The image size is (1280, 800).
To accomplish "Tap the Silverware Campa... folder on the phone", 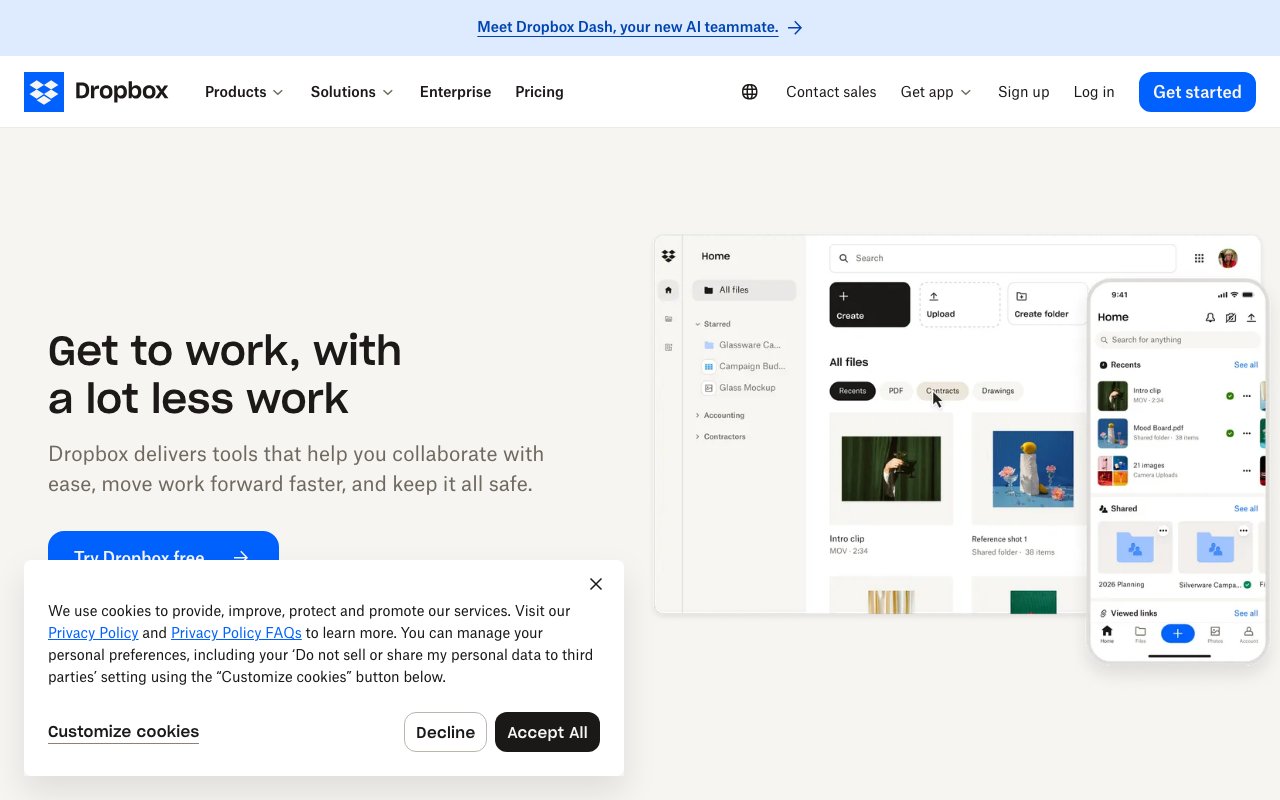I will tap(1215, 547).
